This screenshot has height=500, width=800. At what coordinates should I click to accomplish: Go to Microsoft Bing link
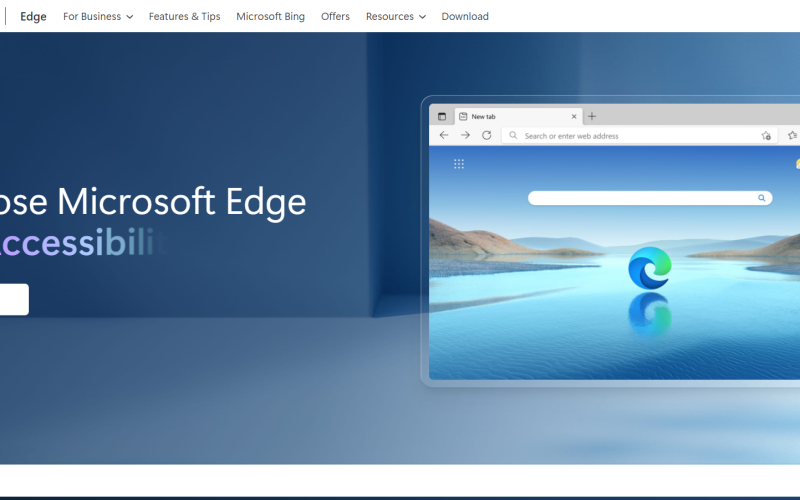tap(270, 16)
